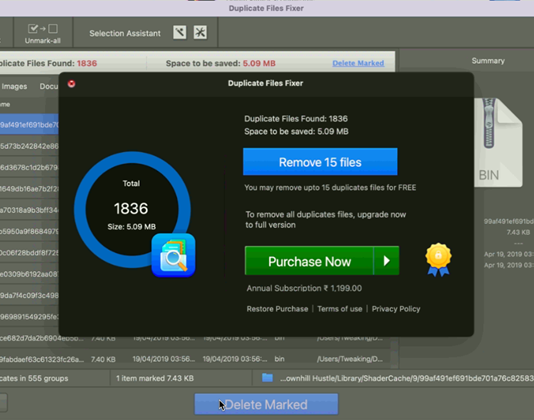Click the Purchase Now button
The height and width of the screenshot is (420, 534).
[309, 261]
